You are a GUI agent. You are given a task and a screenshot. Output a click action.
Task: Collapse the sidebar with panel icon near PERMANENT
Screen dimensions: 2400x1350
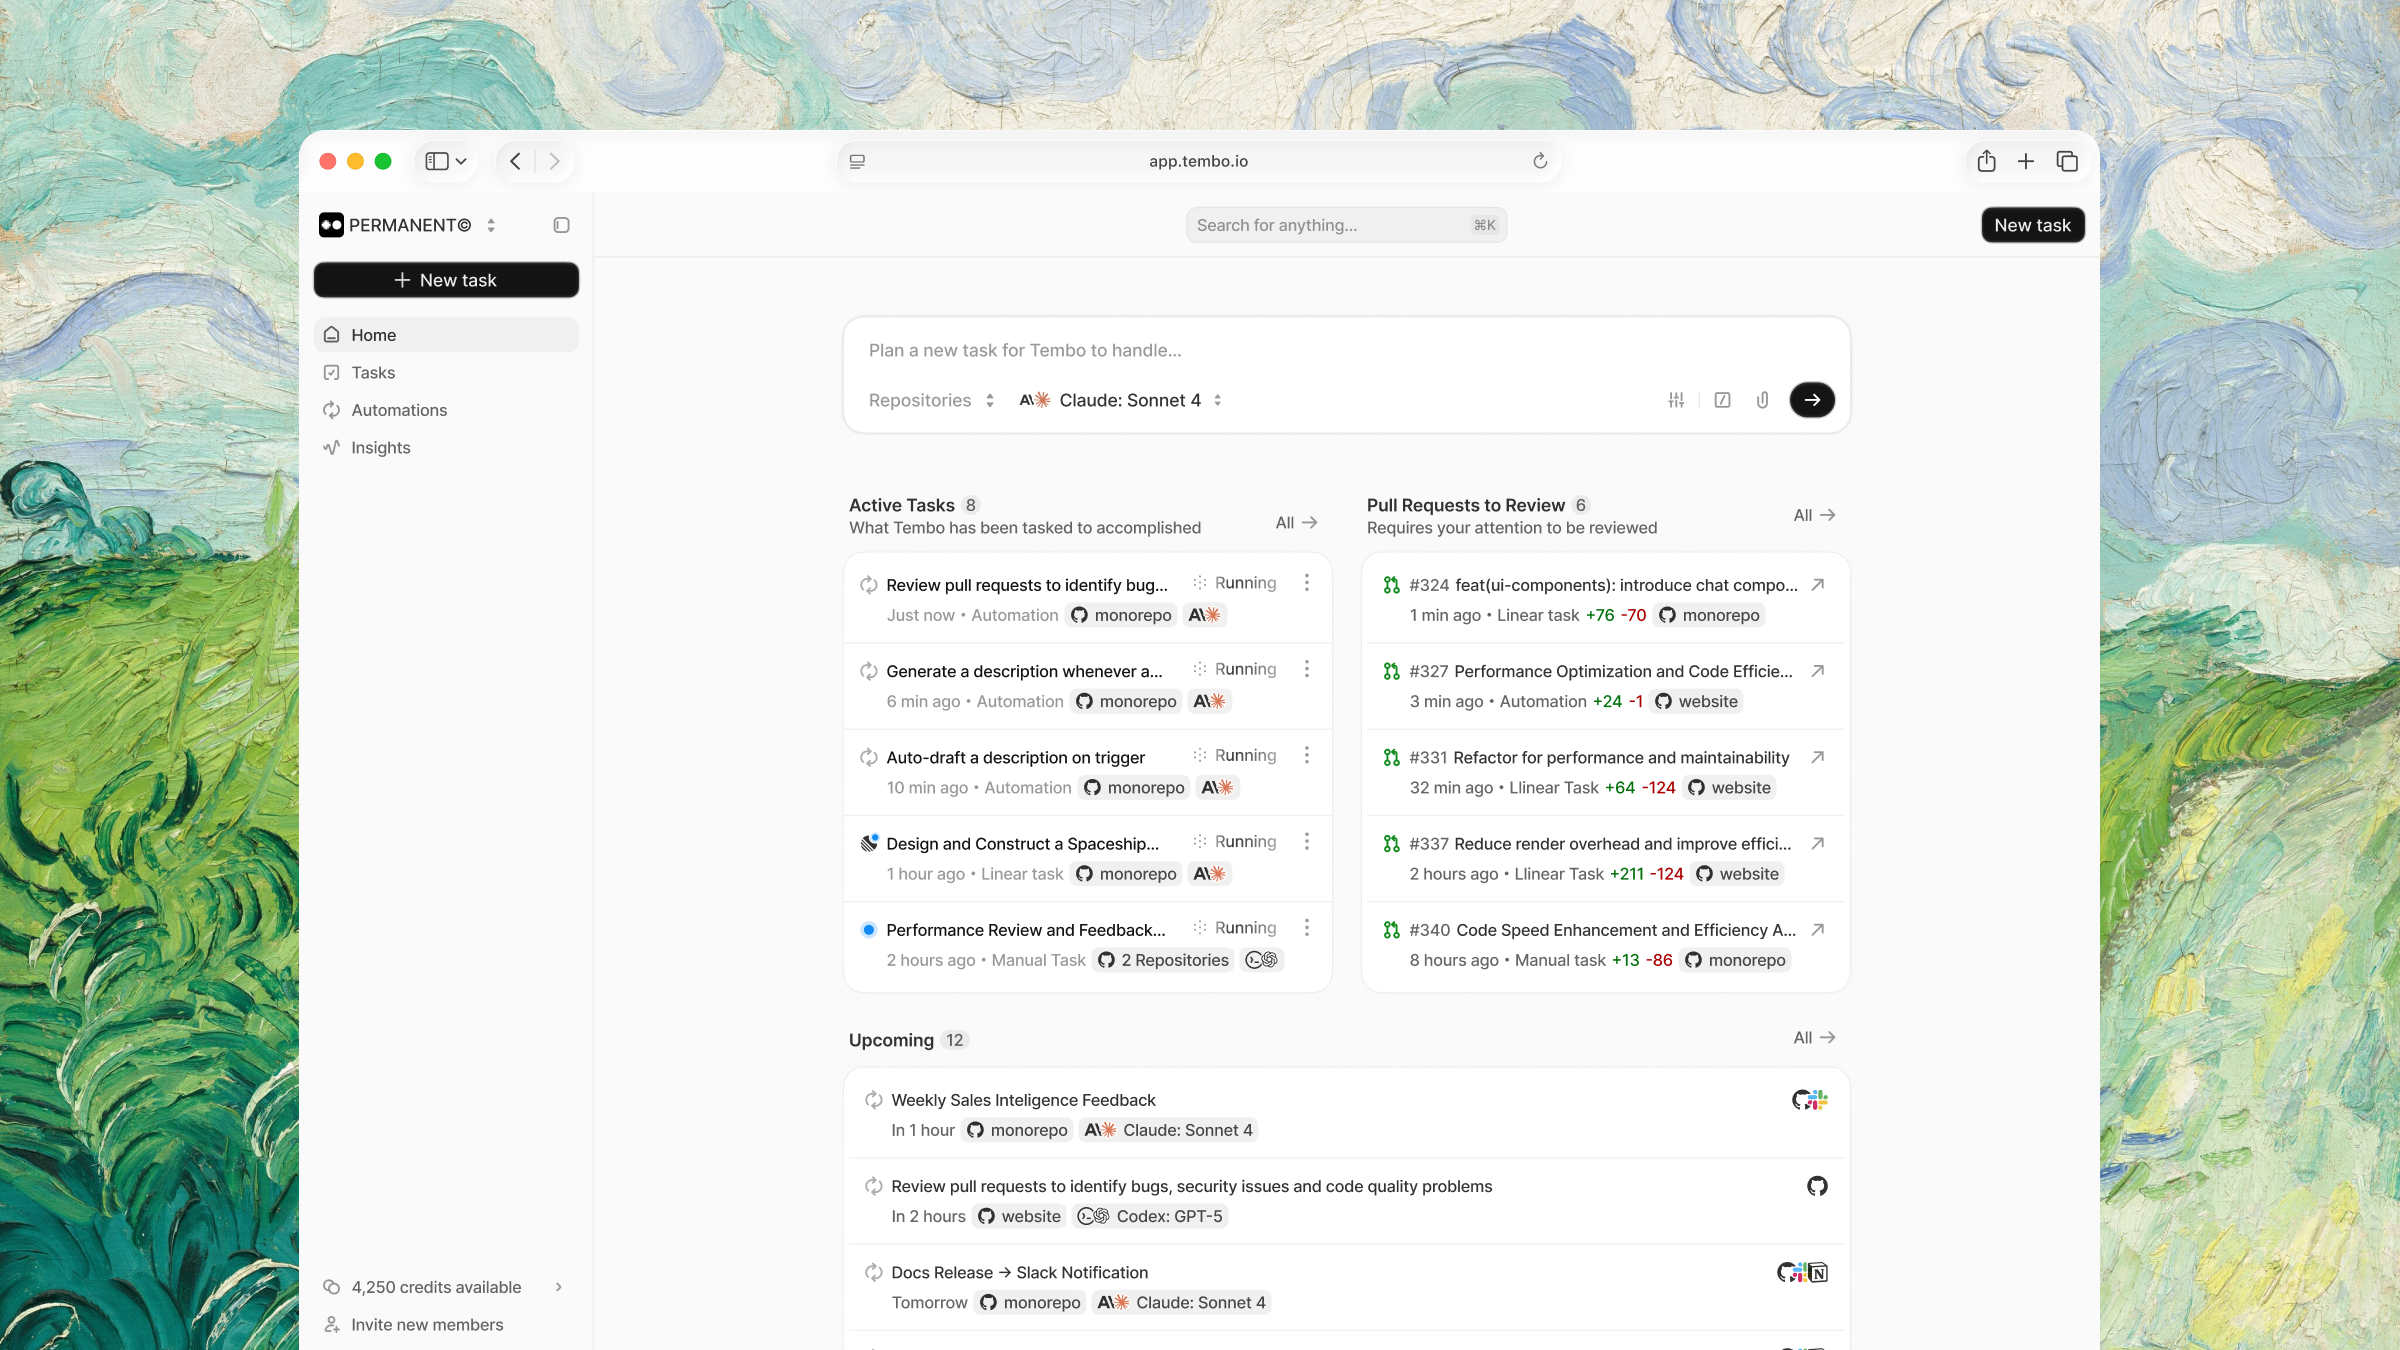point(561,225)
